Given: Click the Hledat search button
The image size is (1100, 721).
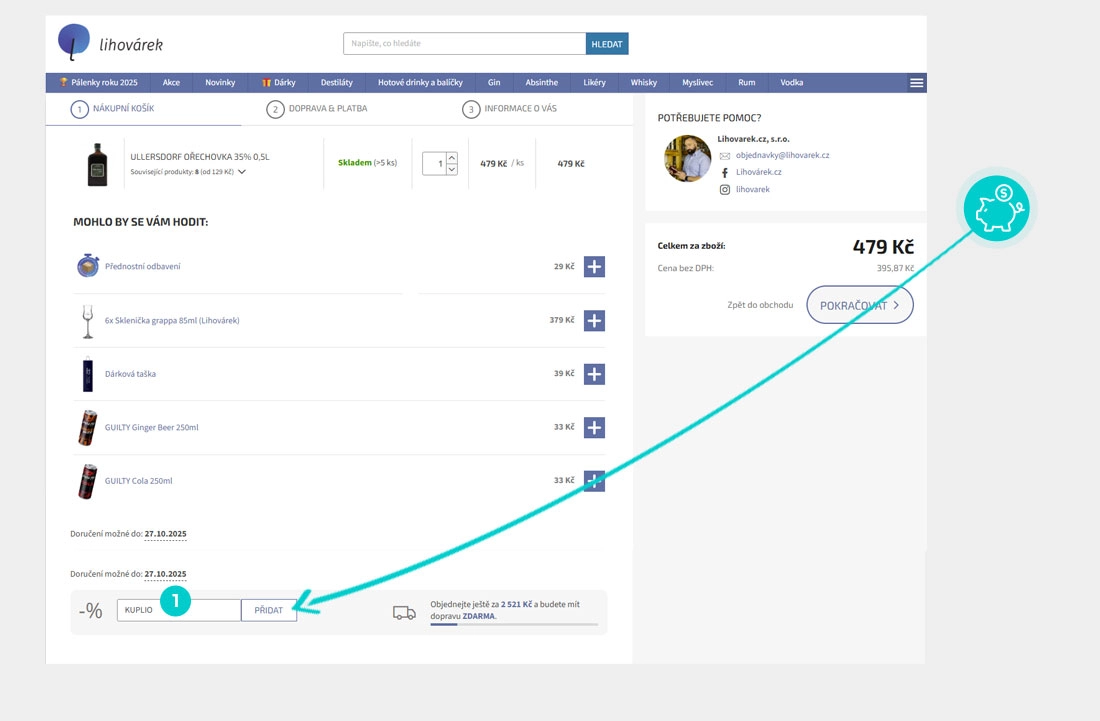Looking at the screenshot, I should coord(607,44).
